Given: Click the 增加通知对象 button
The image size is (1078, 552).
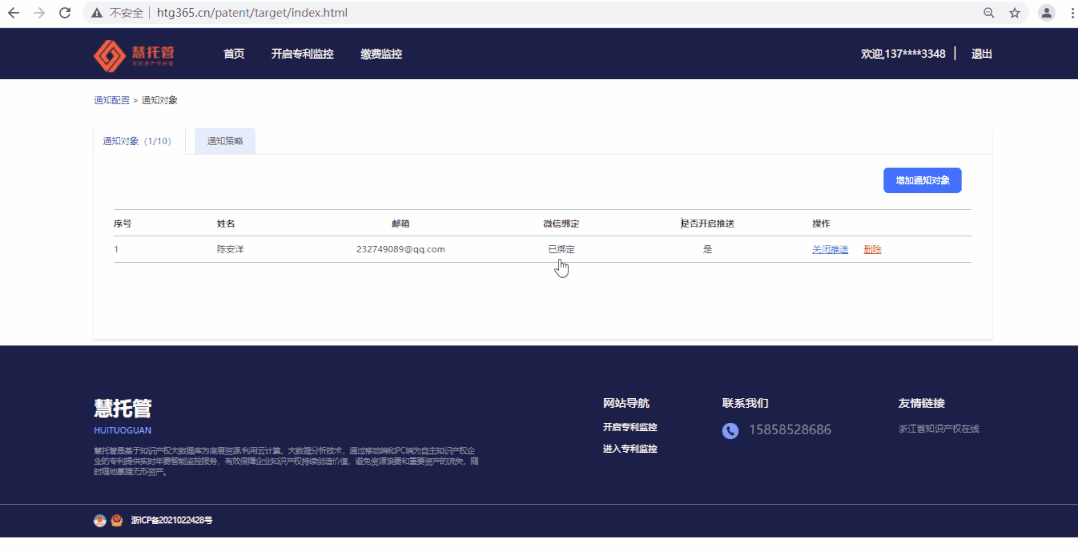Looking at the screenshot, I should pos(922,180).
